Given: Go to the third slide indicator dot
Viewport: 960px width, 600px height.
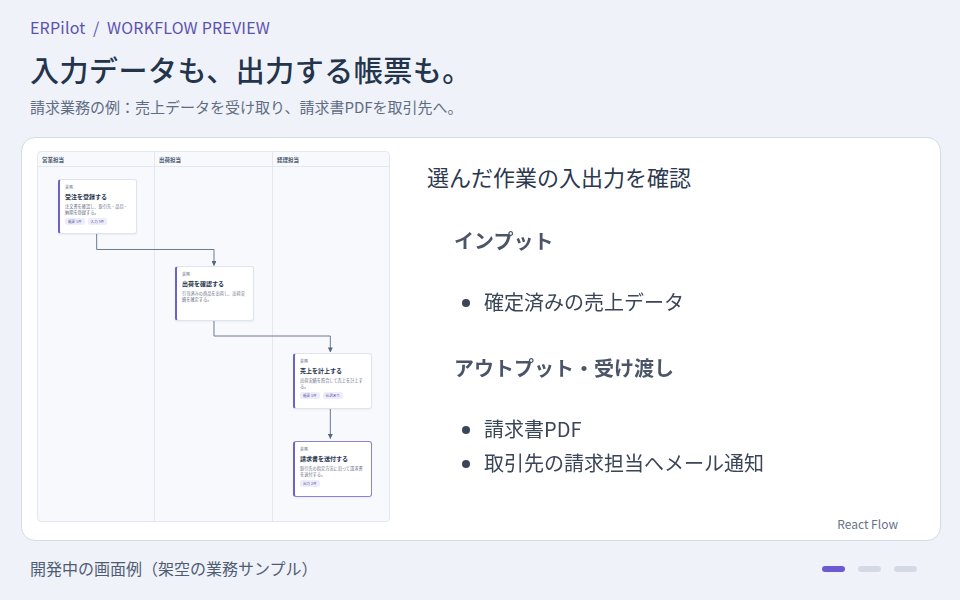Looking at the screenshot, I should [x=906, y=569].
